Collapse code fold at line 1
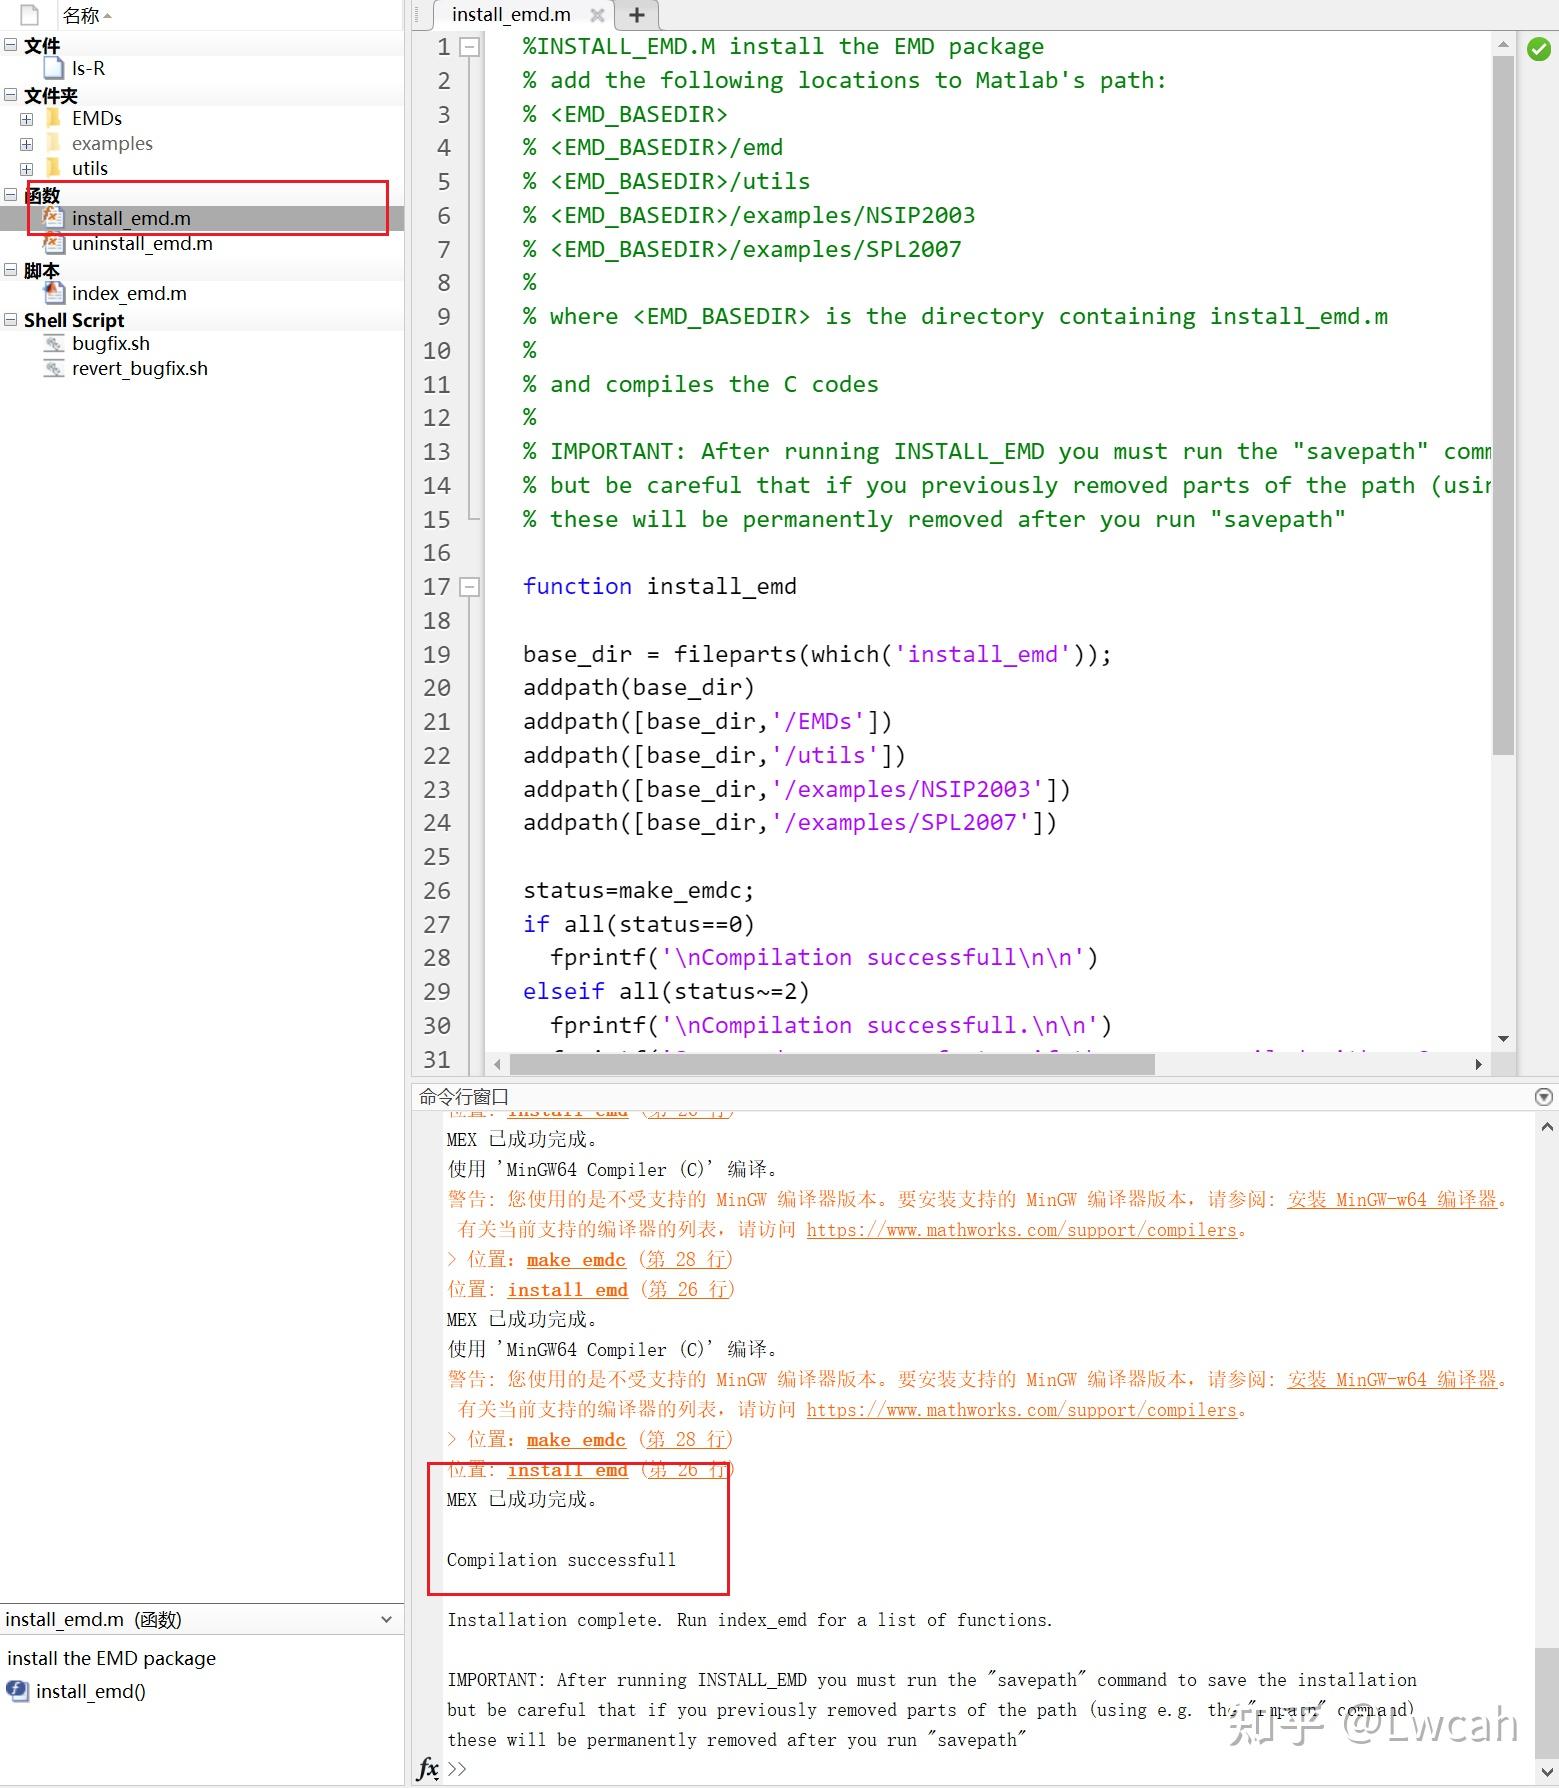Image resolution: width=1559 pixels, height=1788 pixels. pos(469,47)
